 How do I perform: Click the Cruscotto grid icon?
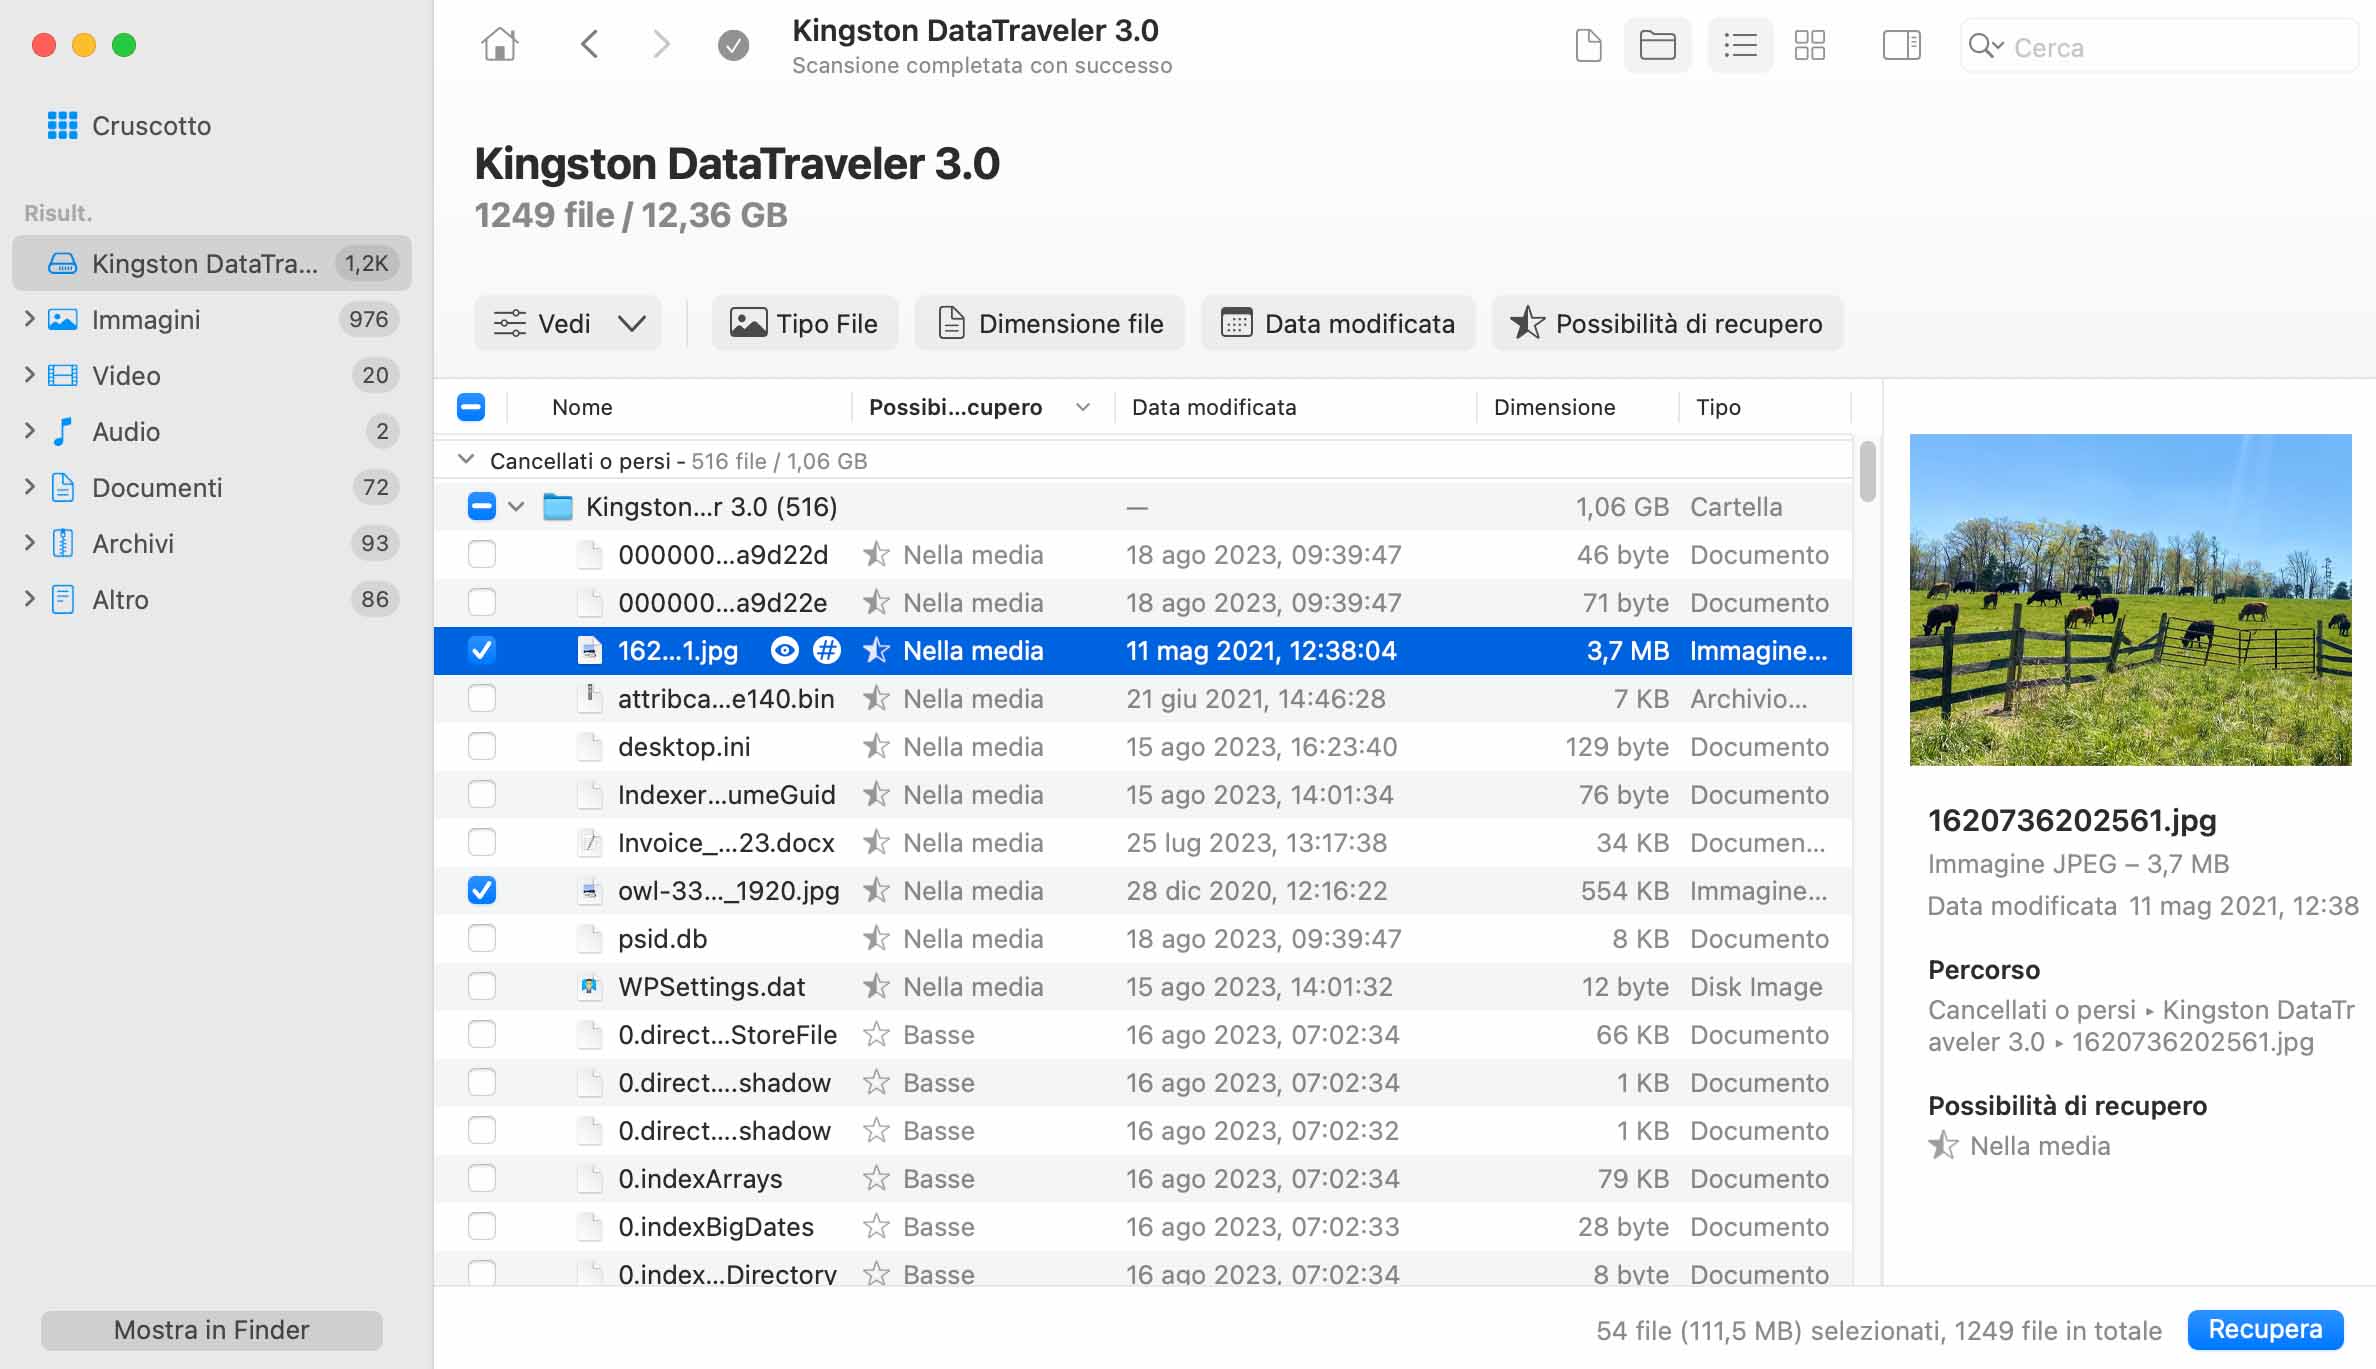(x=62, y=126)
